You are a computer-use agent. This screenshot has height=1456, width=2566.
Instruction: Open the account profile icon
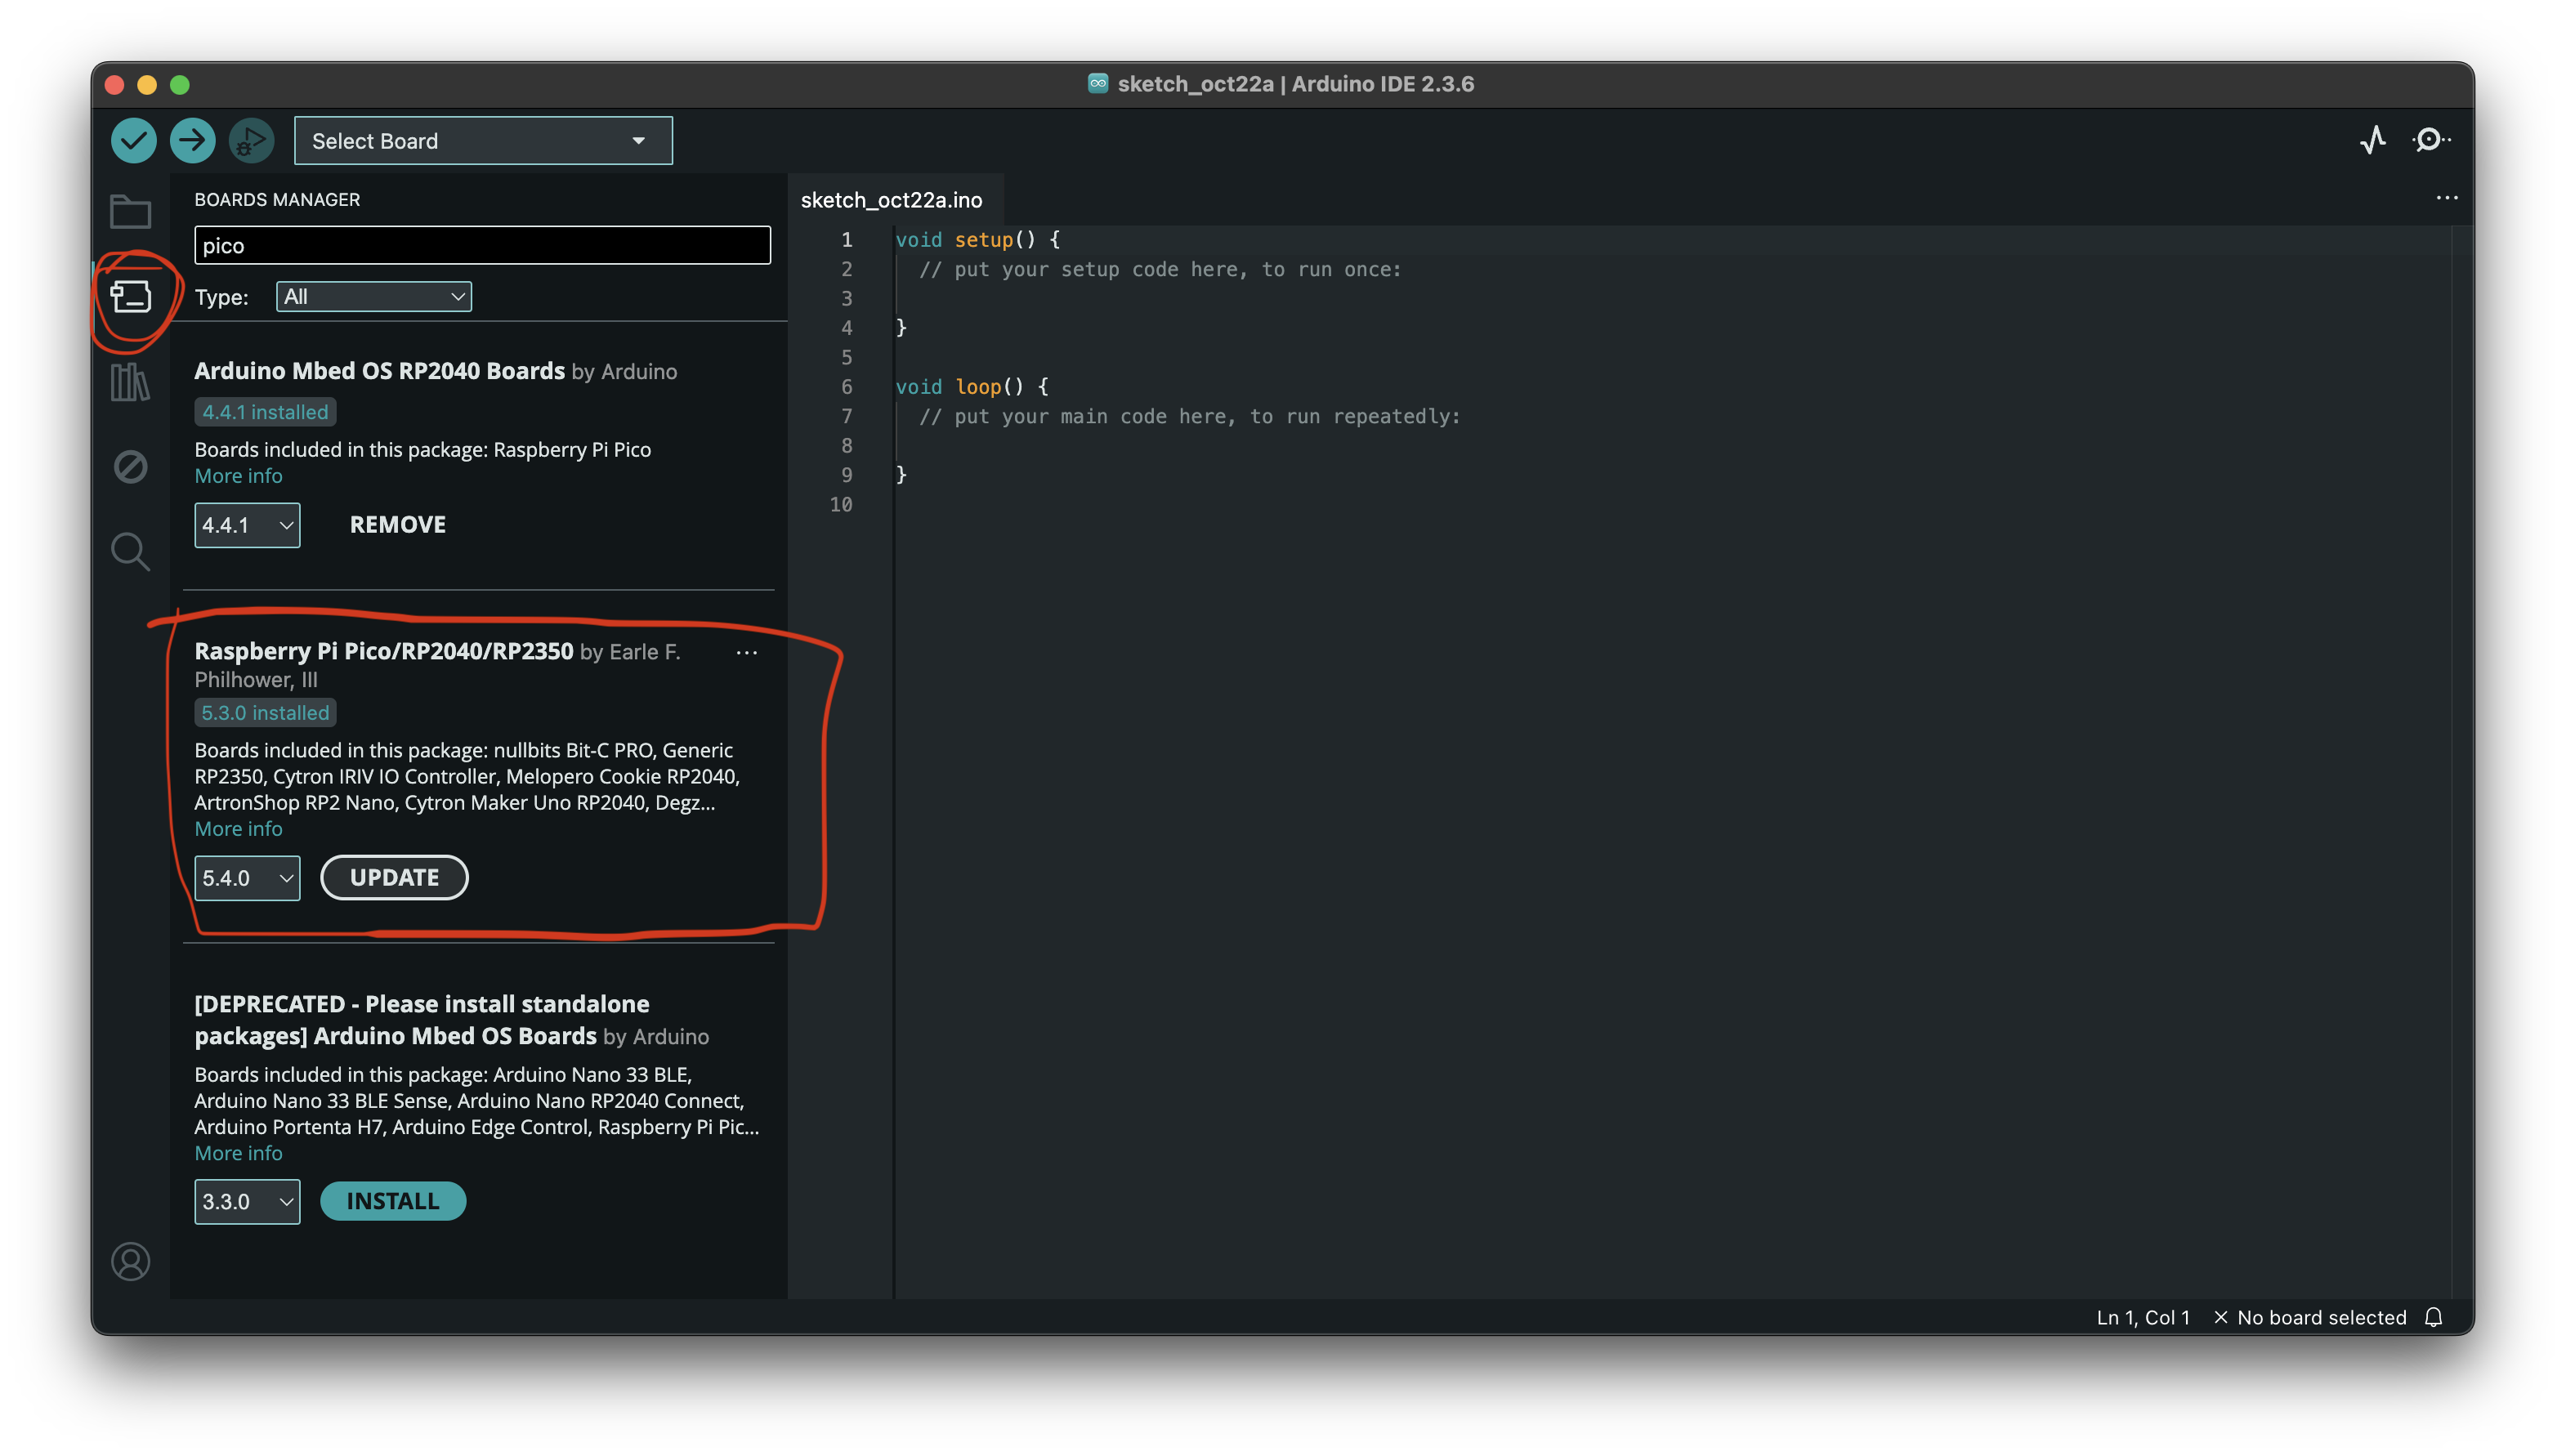(x=130, y=1261)
